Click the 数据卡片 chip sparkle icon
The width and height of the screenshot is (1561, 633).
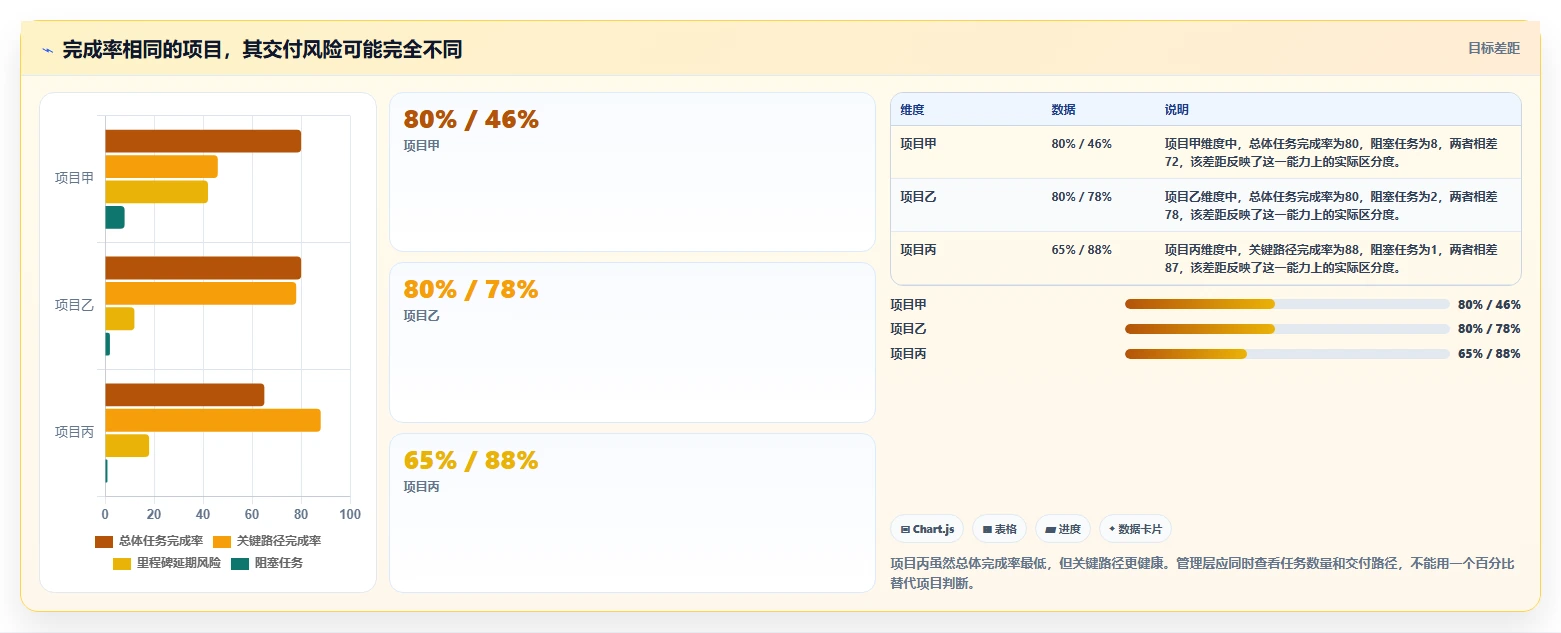[1112, 529]
